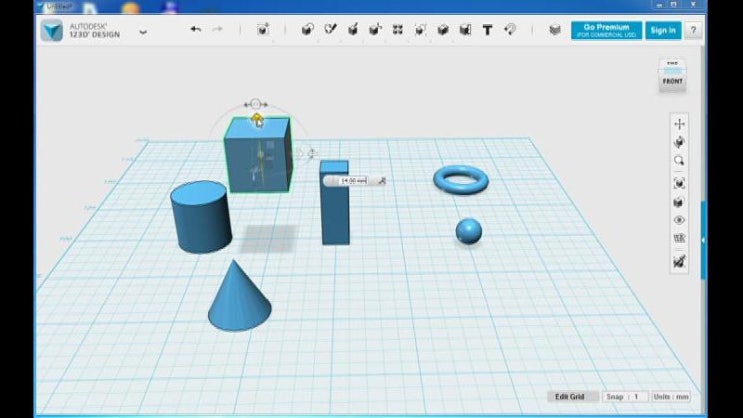Select the Zoom magnifier tool
The height and width of the screenshot is (418, 743).
pos(679,161)
